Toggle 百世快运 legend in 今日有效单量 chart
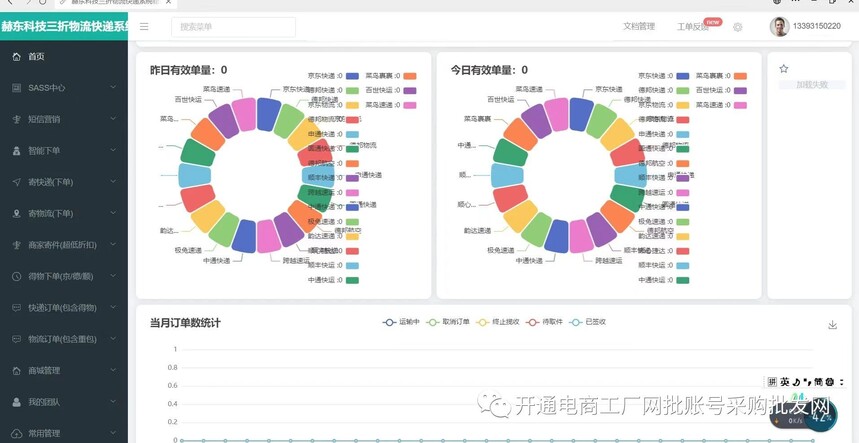859x443 pixels. [721, 90]
